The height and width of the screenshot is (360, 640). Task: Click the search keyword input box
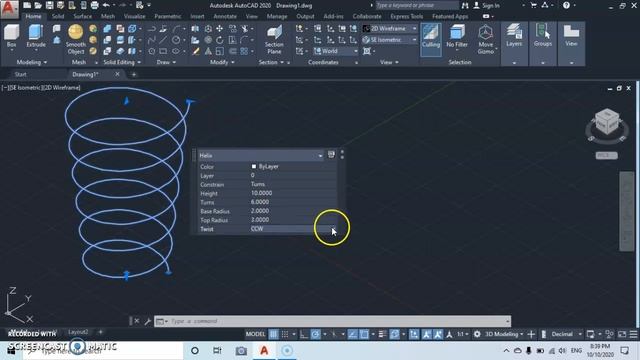(417, 5)
